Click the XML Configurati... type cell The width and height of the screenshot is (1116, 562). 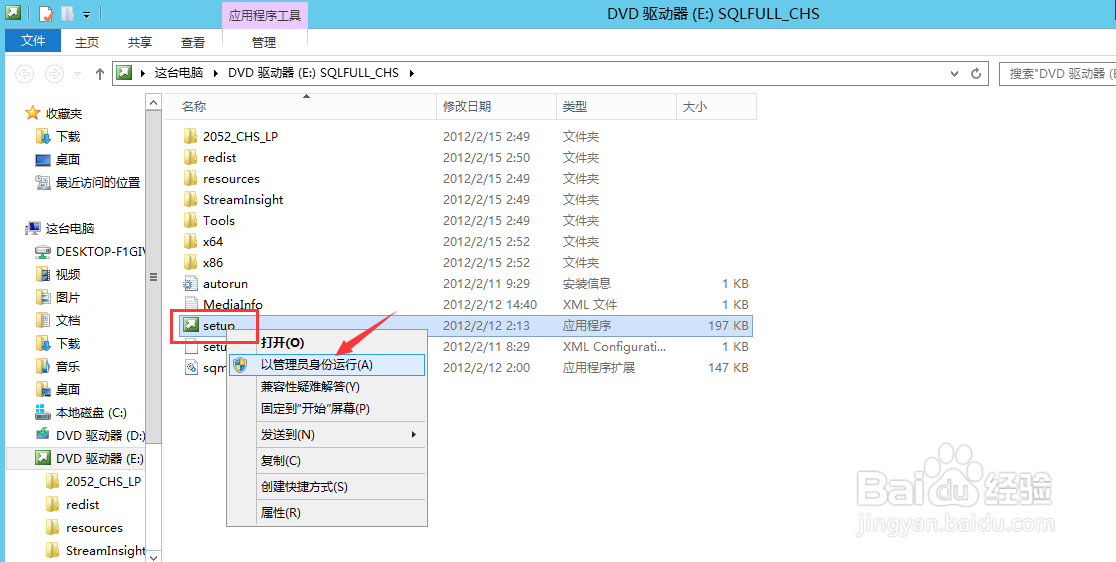click(x=614, y=346)
